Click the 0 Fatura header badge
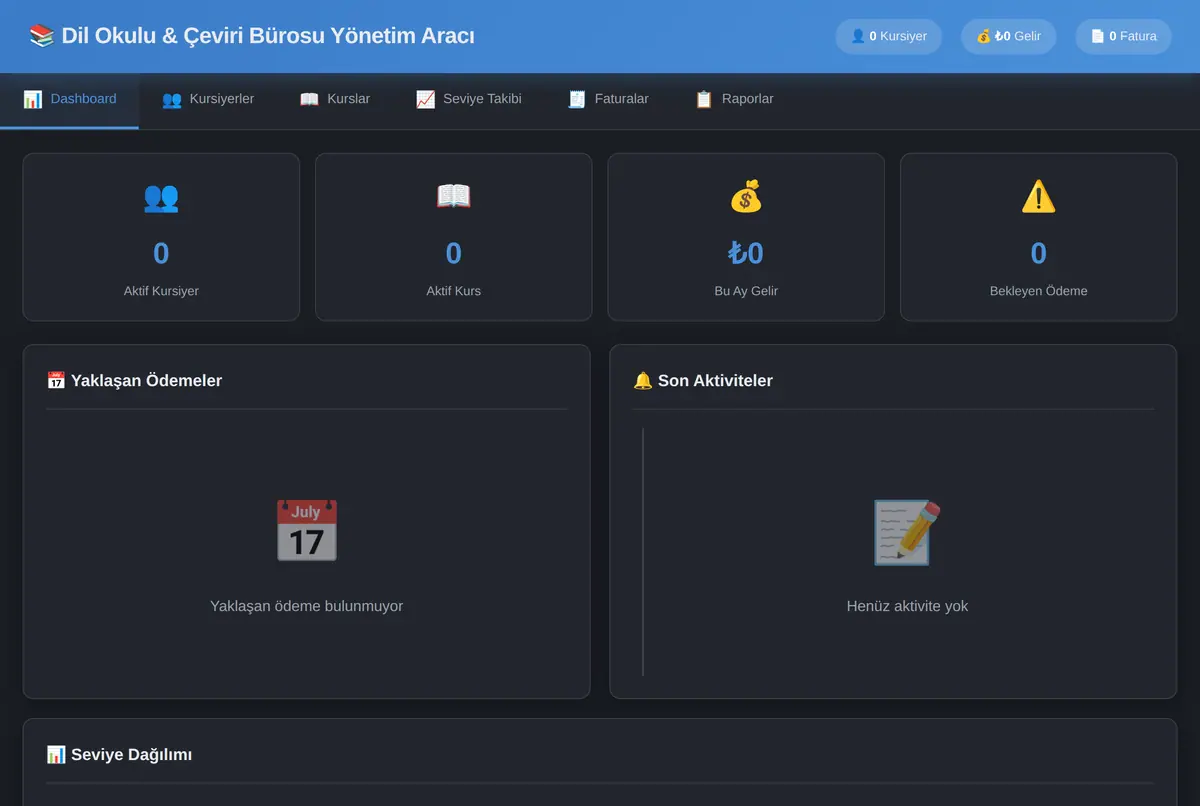Image resolution: width=1200 pixels, height=806 pixels. [x=1123, y=36]
